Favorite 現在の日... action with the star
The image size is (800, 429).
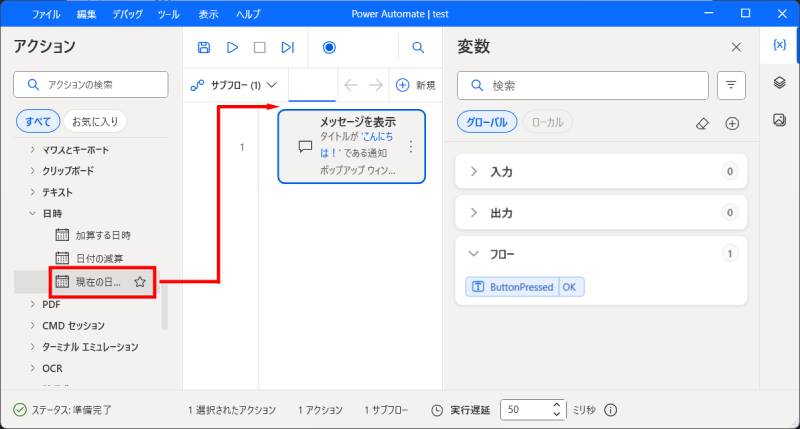tap(140, 282)
